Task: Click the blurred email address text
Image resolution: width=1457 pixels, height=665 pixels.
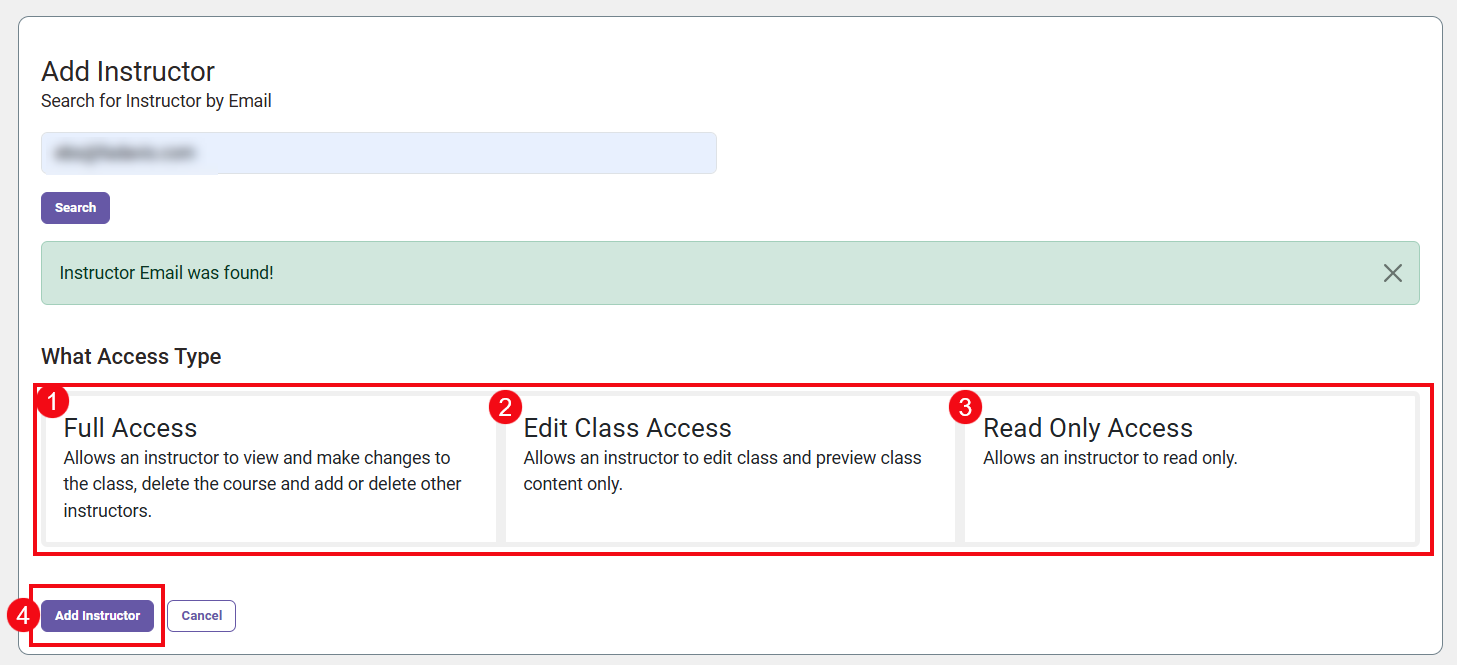Action: click(x=124, y=153)
